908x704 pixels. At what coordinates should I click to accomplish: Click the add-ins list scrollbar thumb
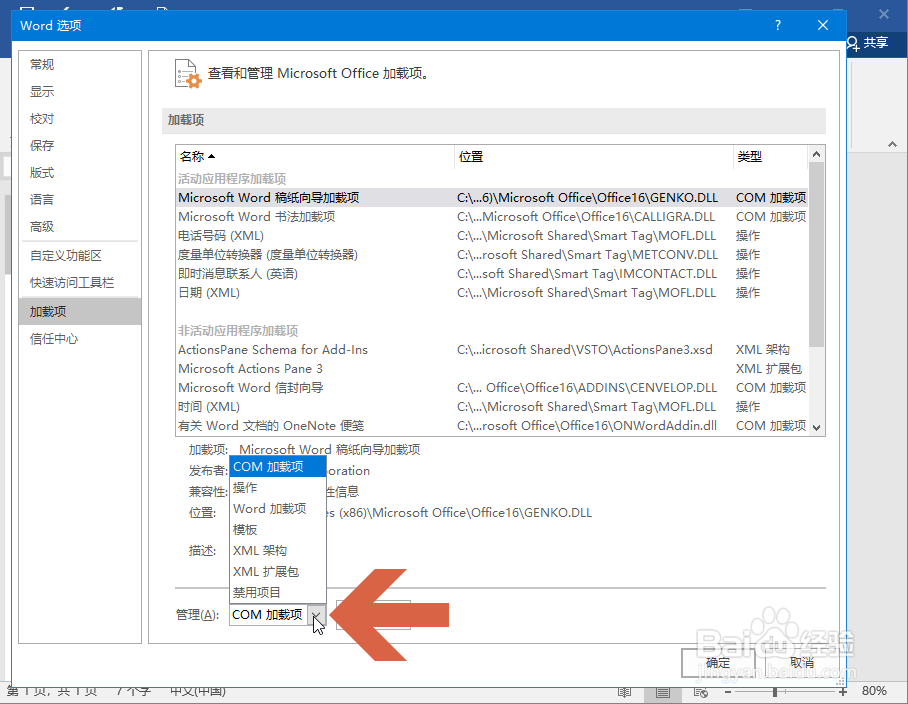[x=817, y=255]
